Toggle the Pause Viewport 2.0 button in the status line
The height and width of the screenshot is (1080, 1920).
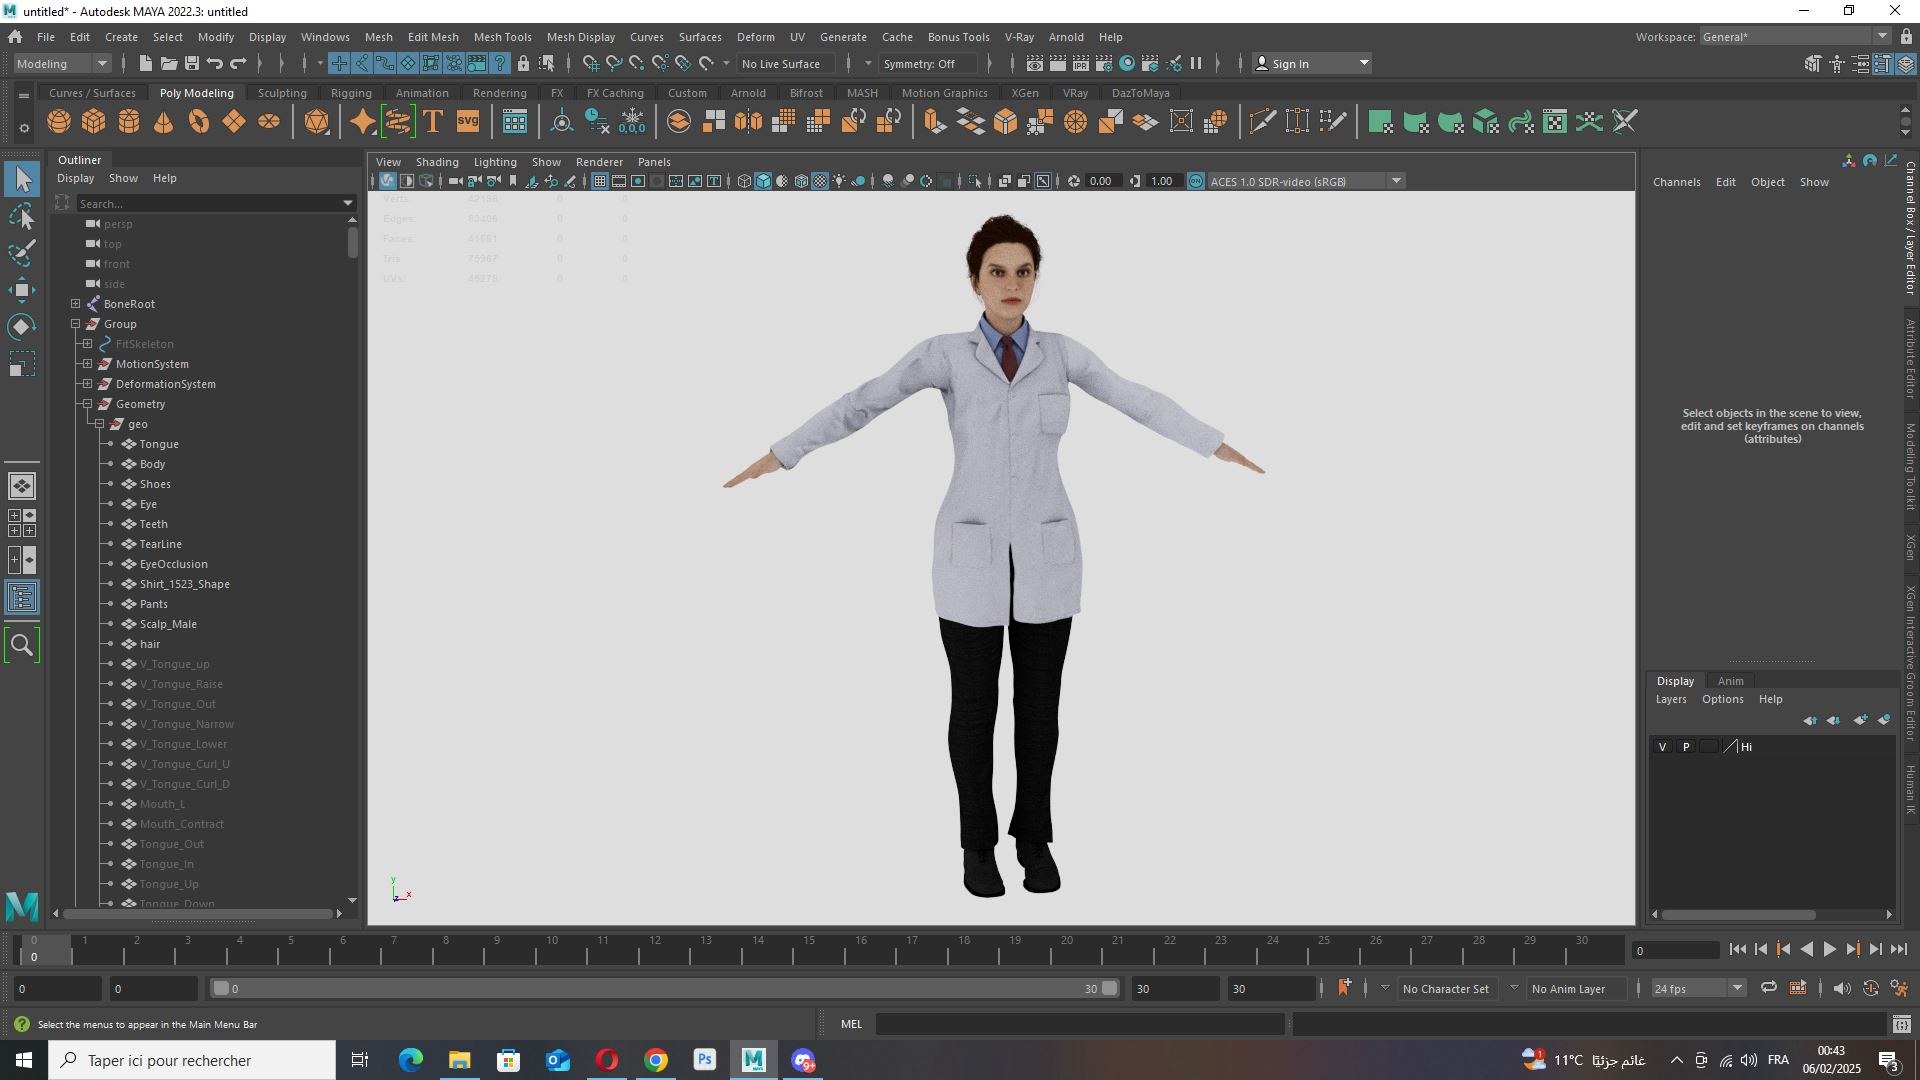pos(1196,63)
